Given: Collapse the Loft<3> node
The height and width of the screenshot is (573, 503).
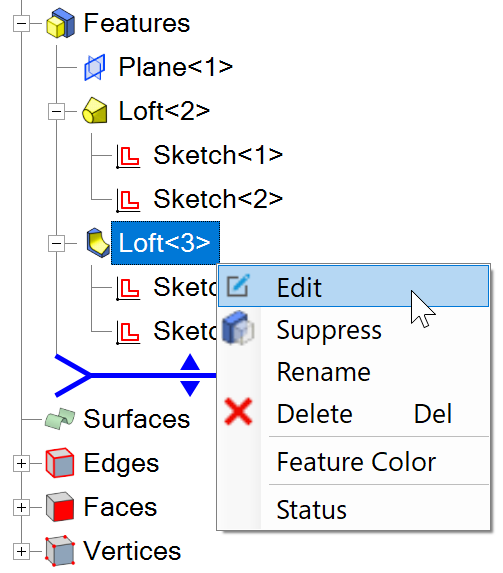Looking at the screenshot, I should tap(56, 243).
